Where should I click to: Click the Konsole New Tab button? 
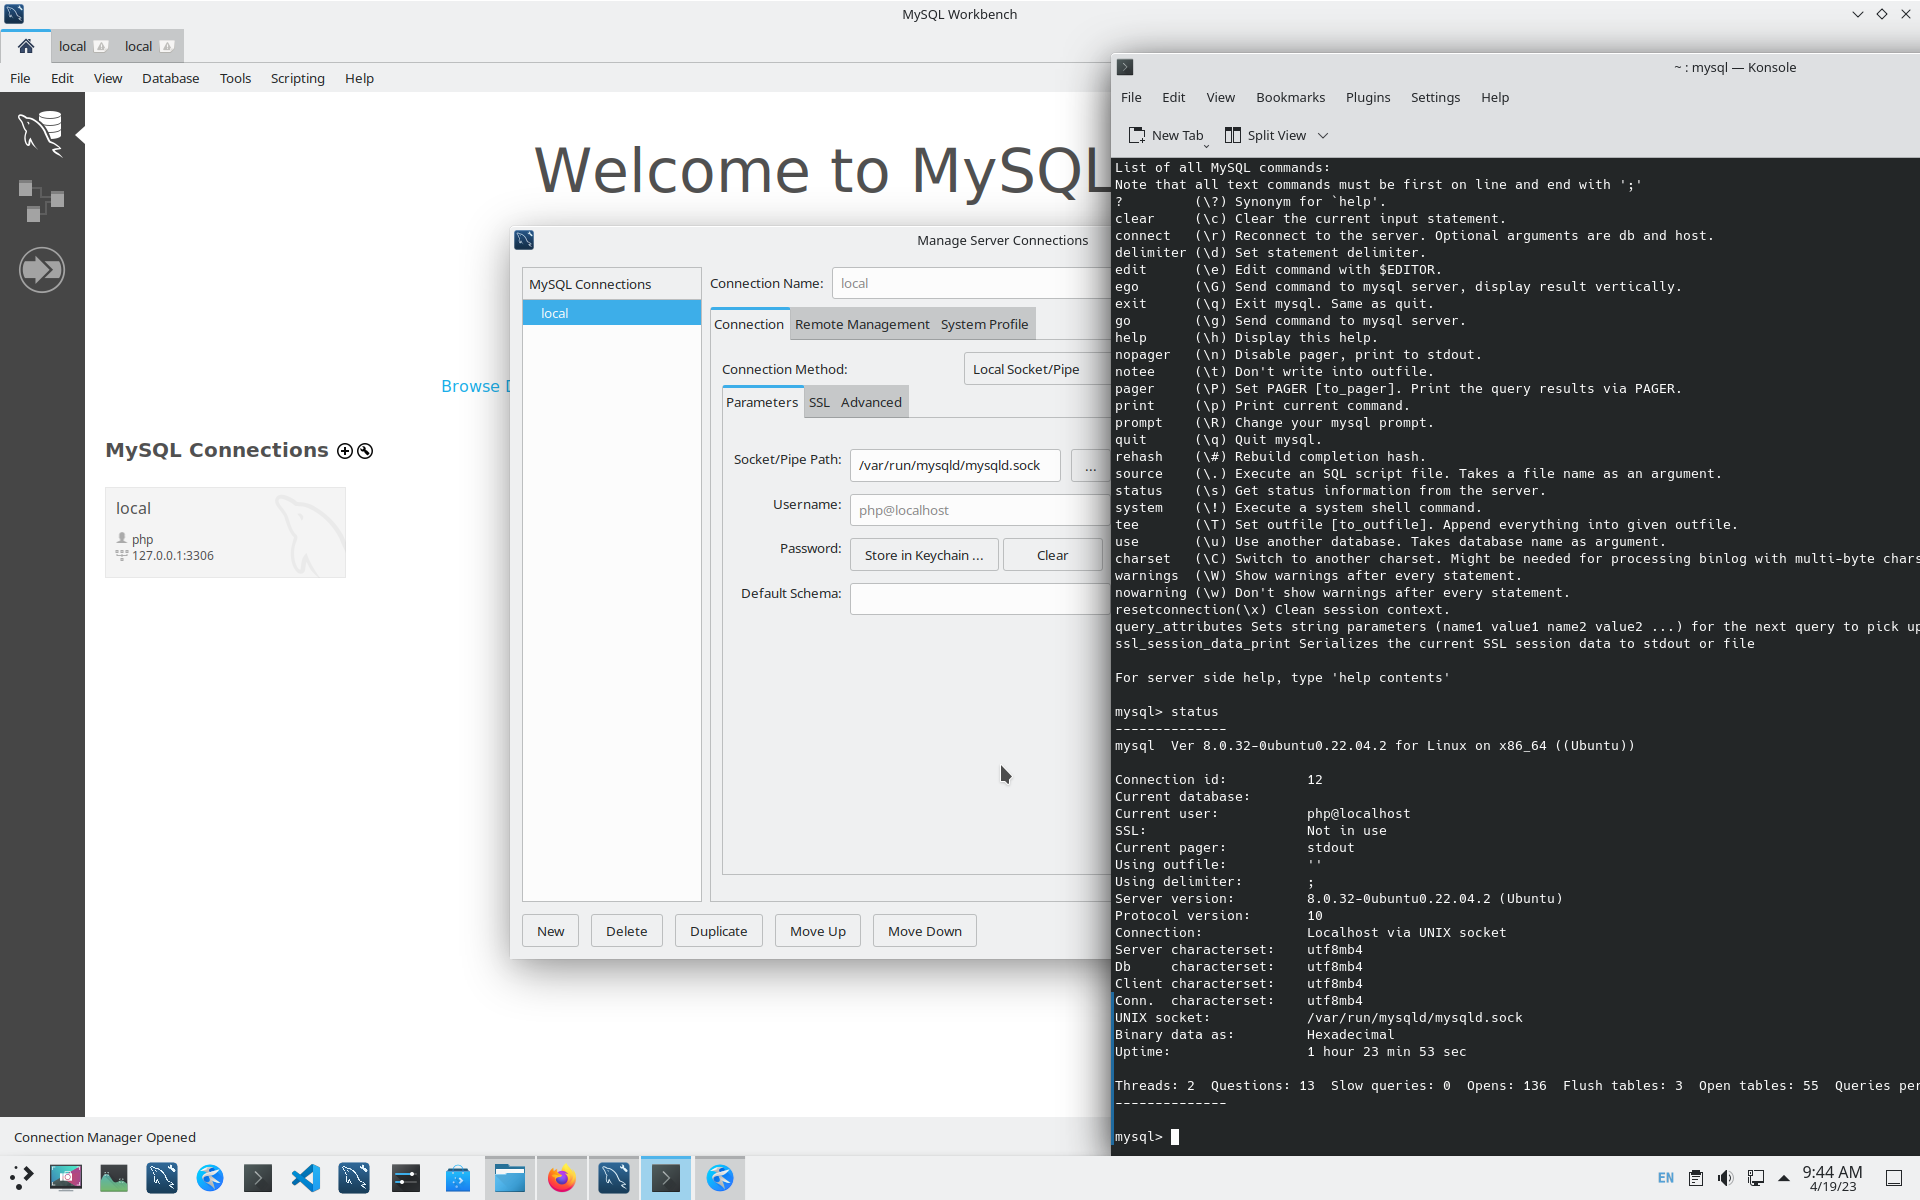tap(1166, 135)
